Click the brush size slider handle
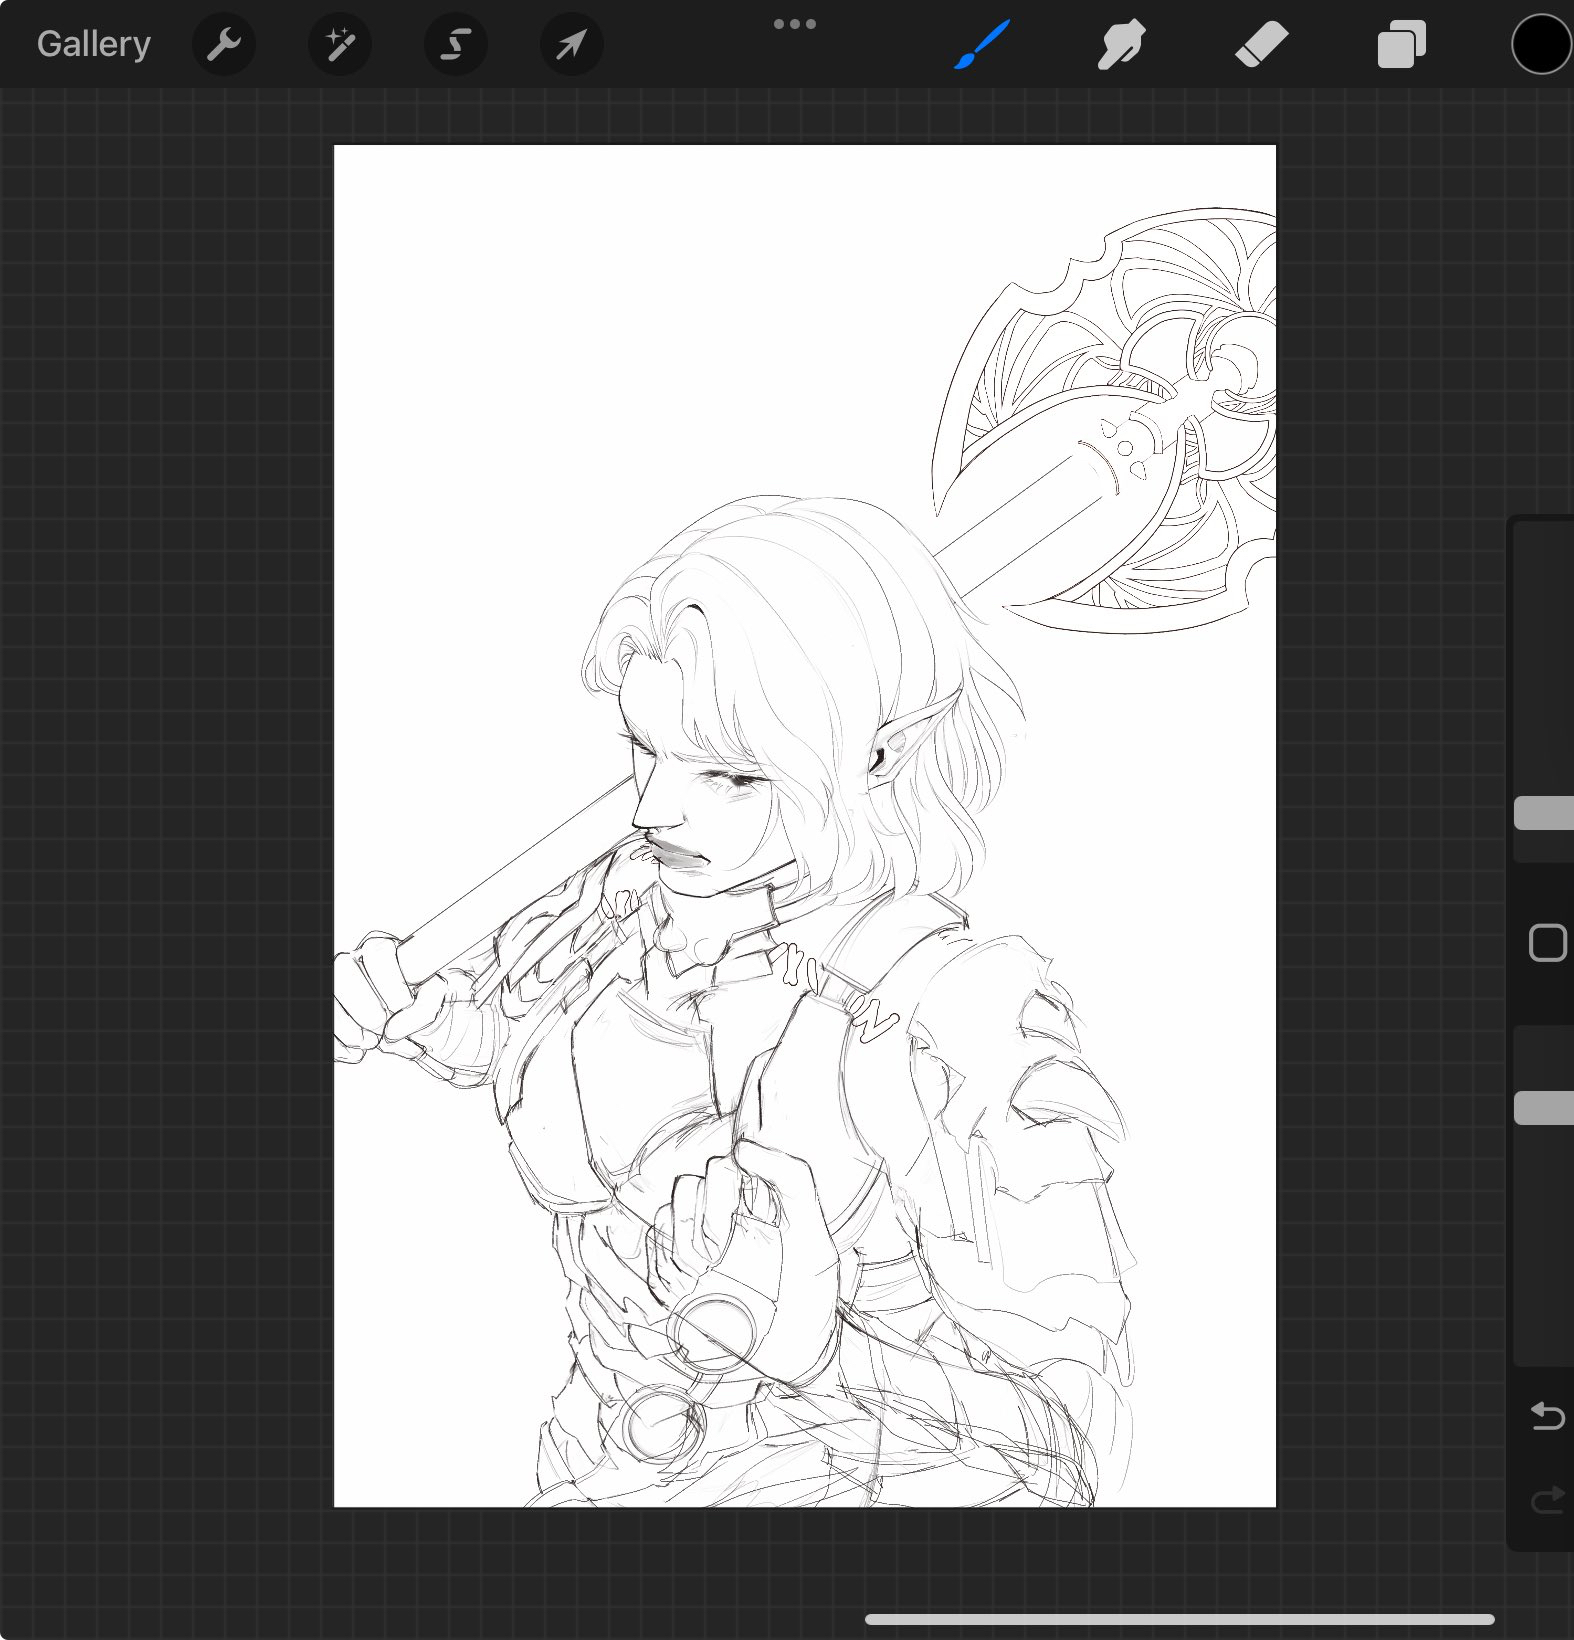 tap(1545, 813)
